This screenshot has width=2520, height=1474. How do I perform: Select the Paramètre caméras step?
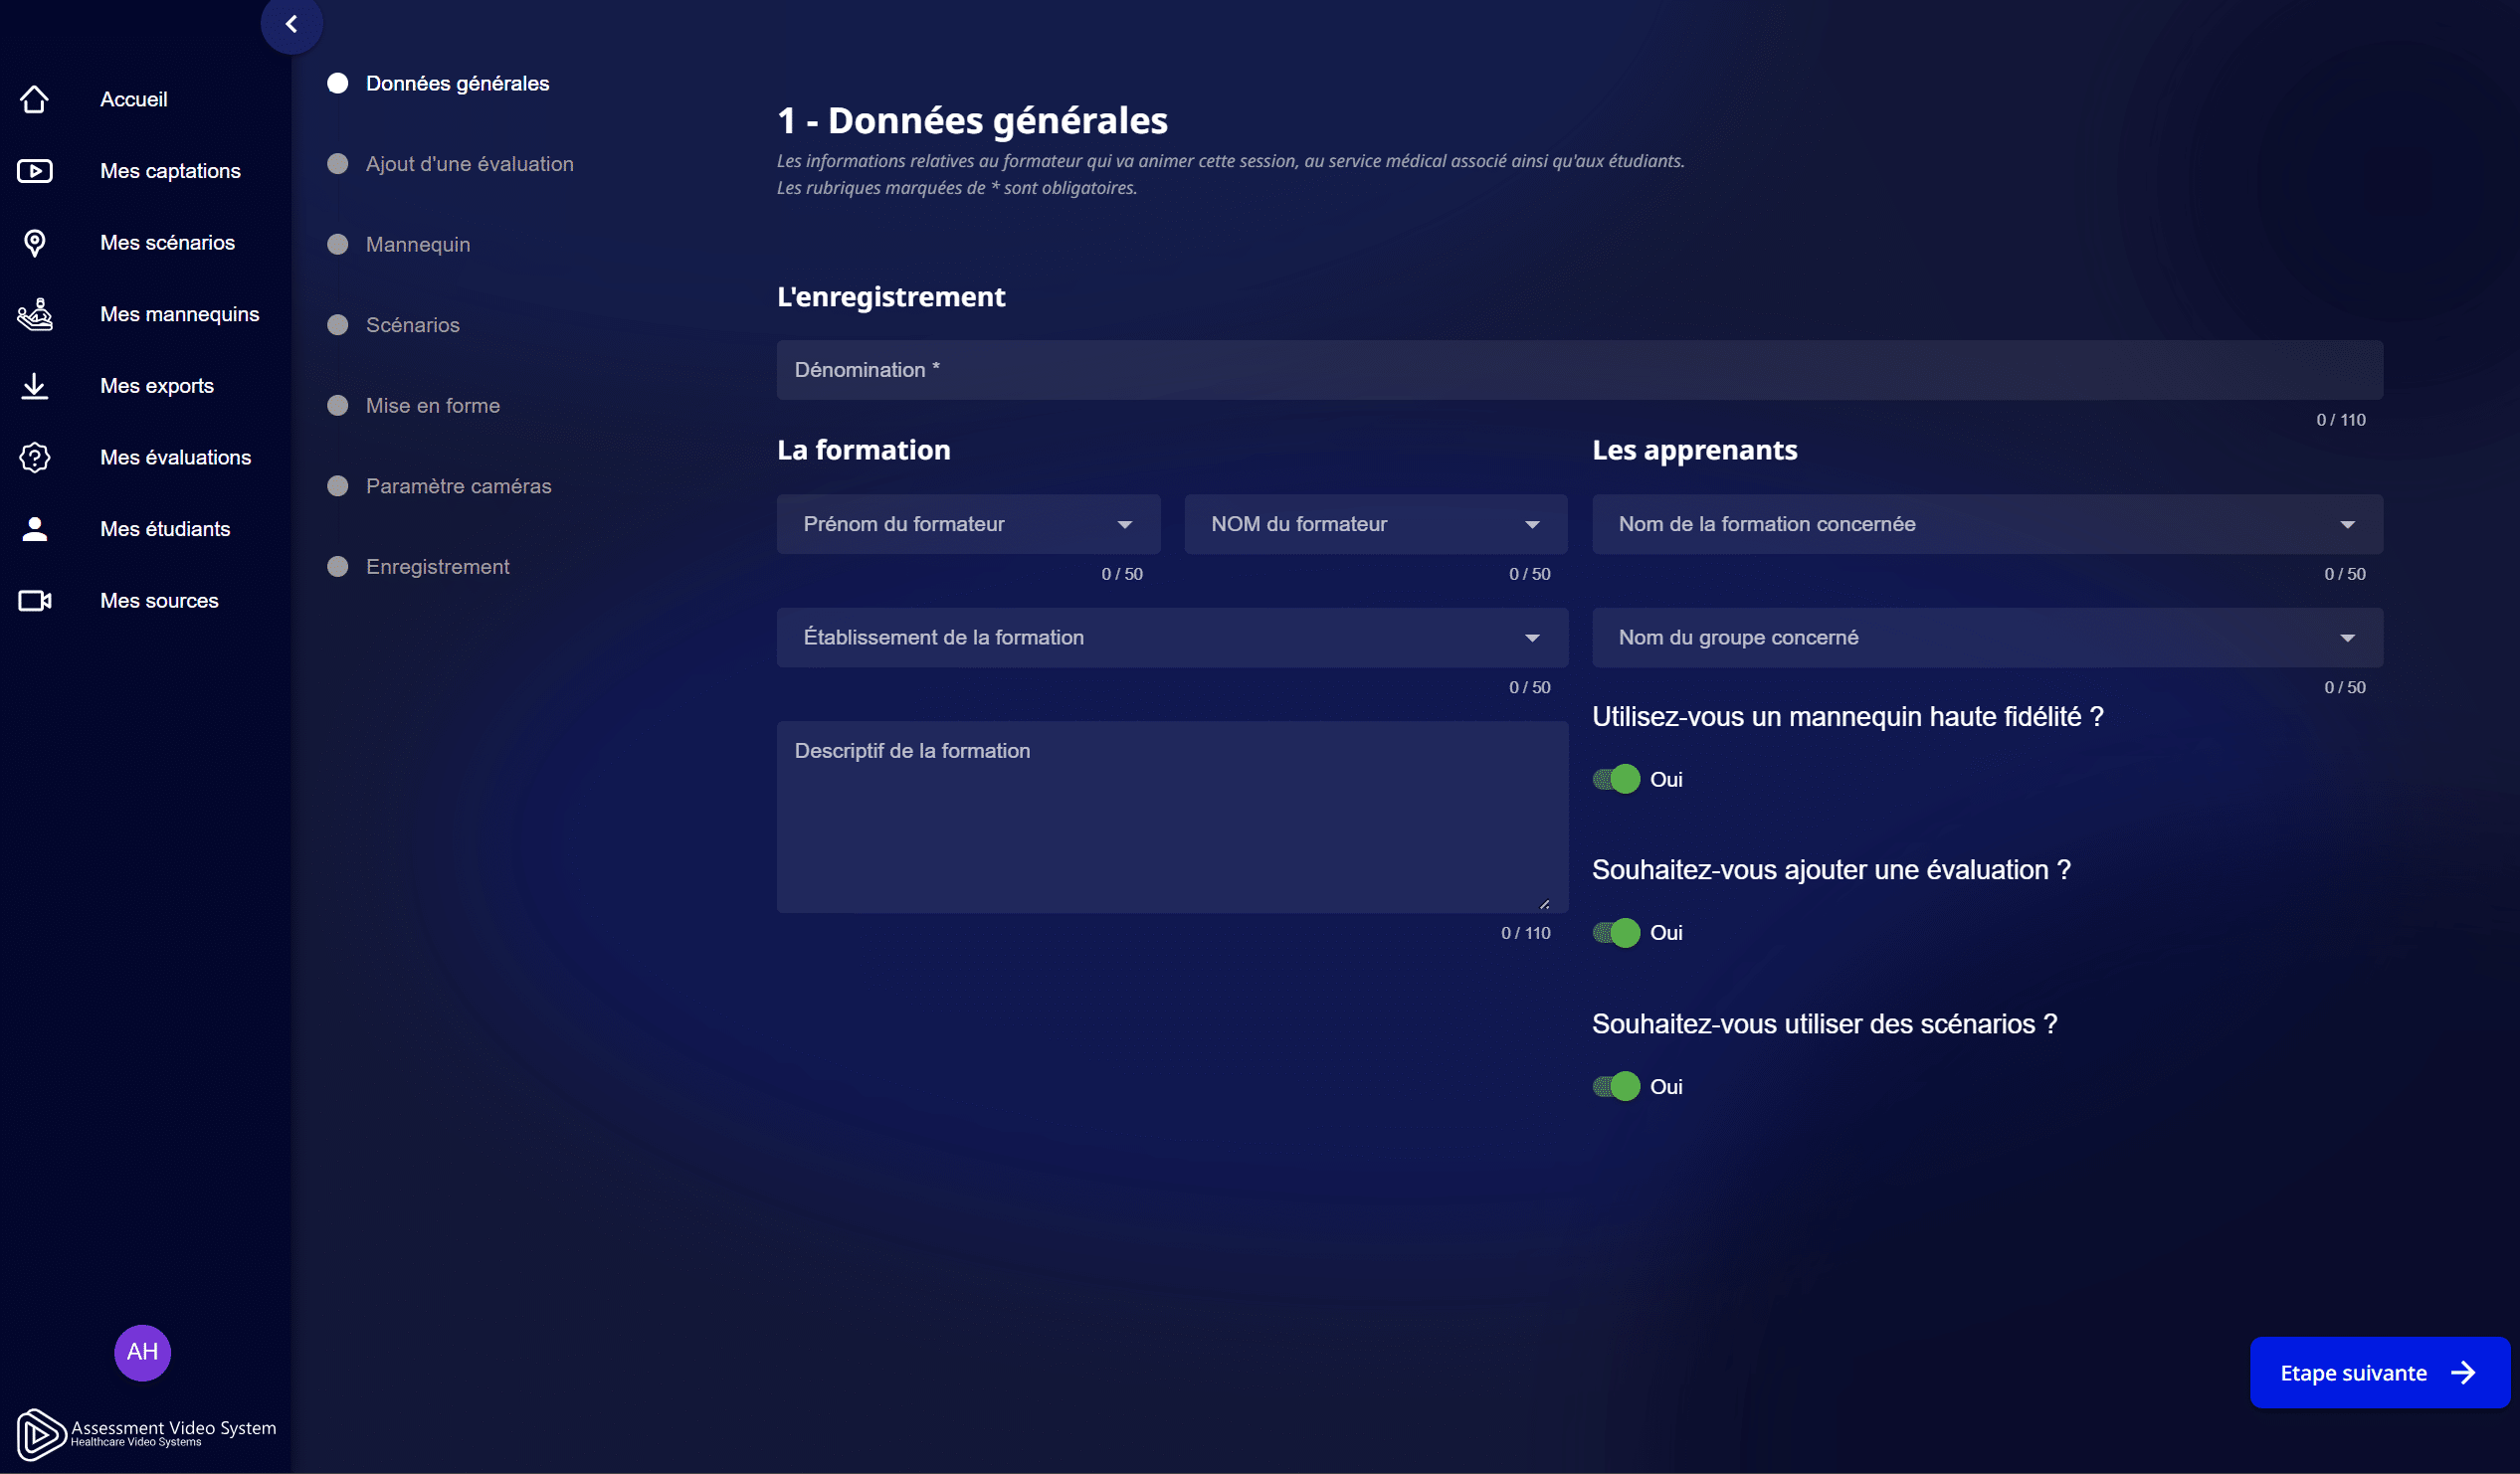pos(458,487)
